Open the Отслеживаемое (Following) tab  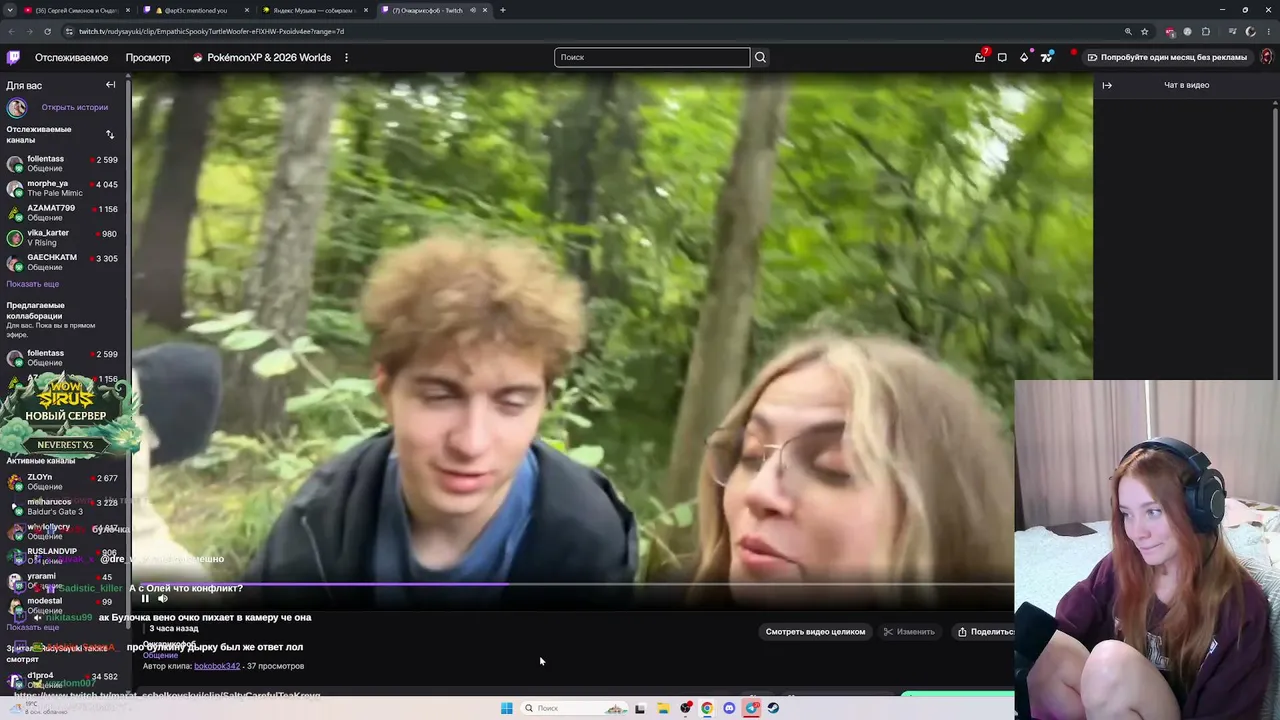tap(71, 58)
